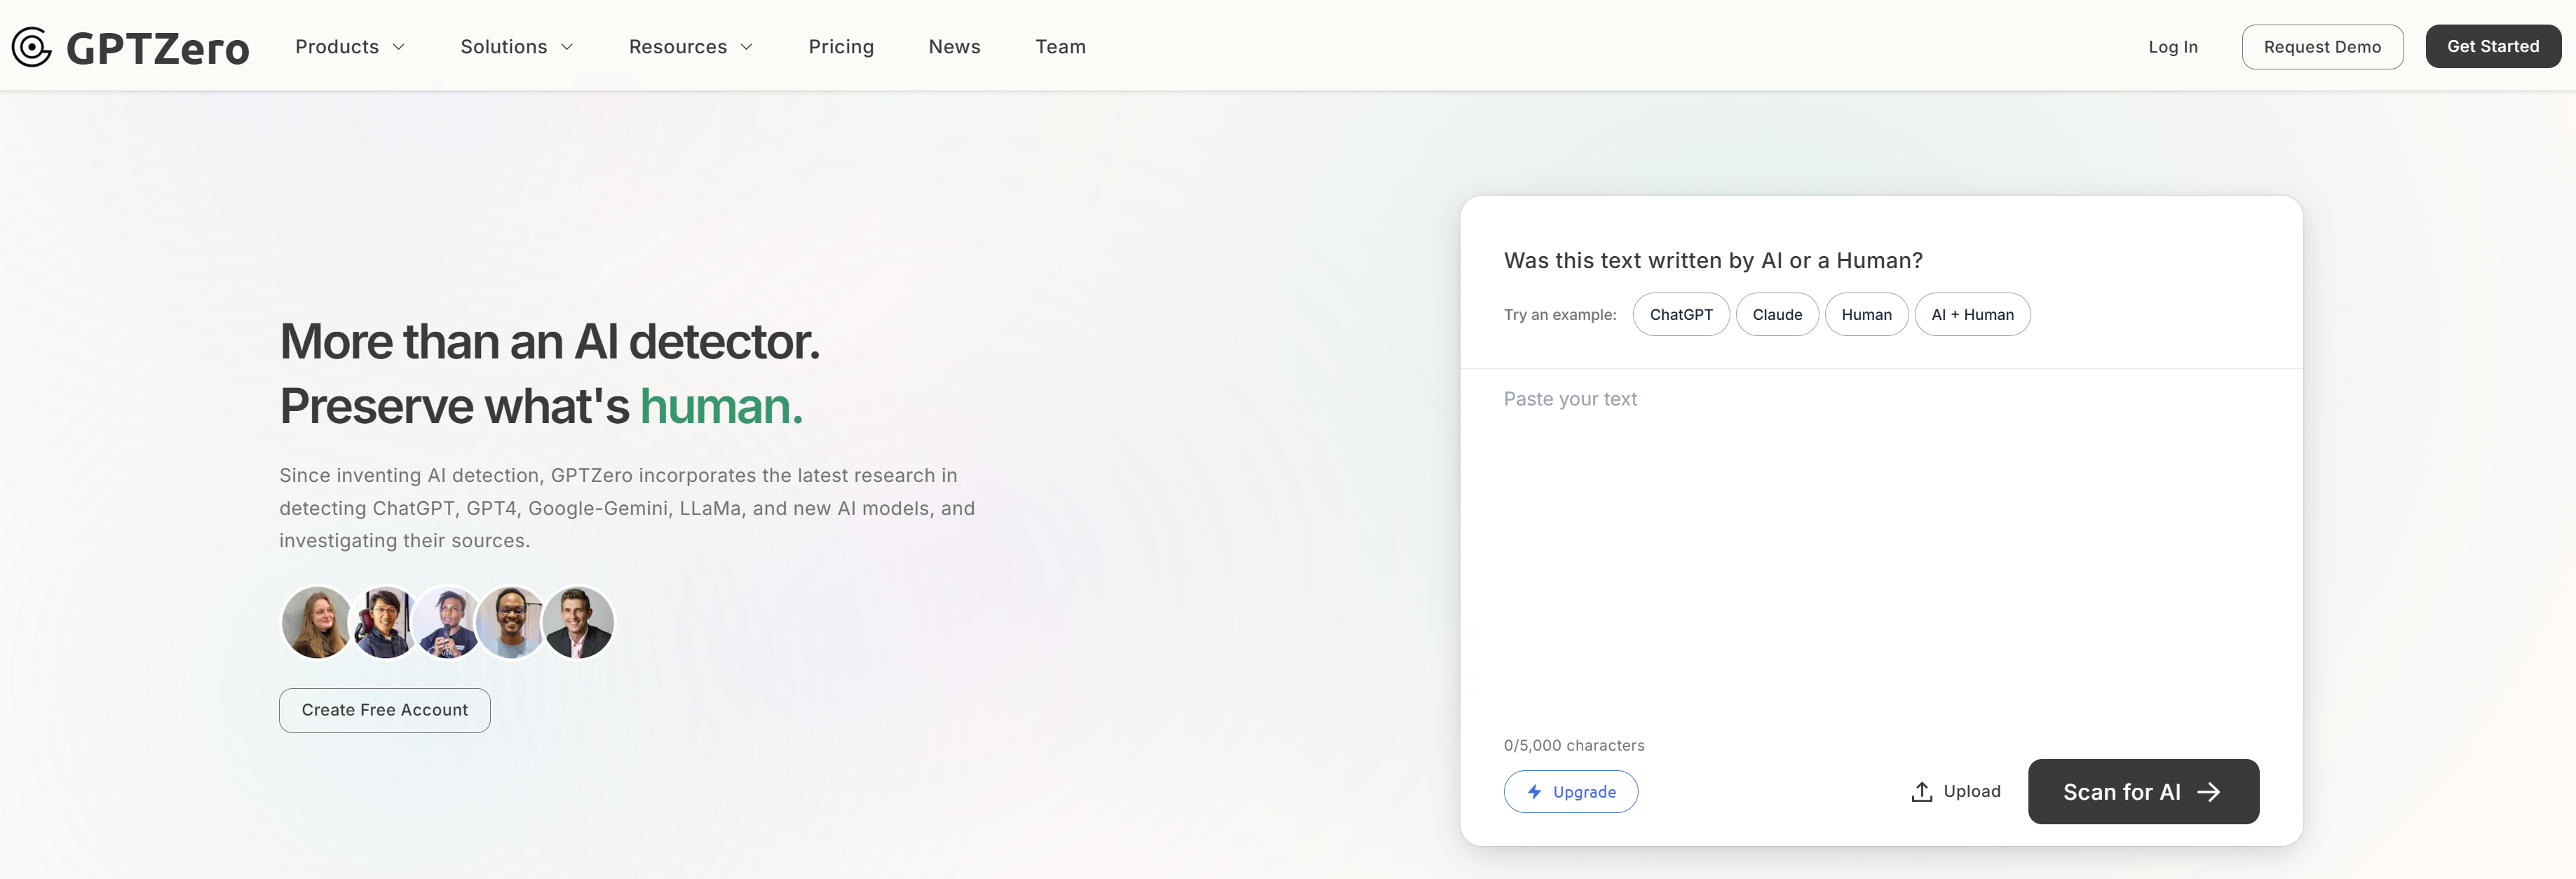Image resolution: width=2576 pixels, height=879 pixels.
Task: Select the ChatGPT example chip
Action: pyautogui.click(x=1680, y=314)
